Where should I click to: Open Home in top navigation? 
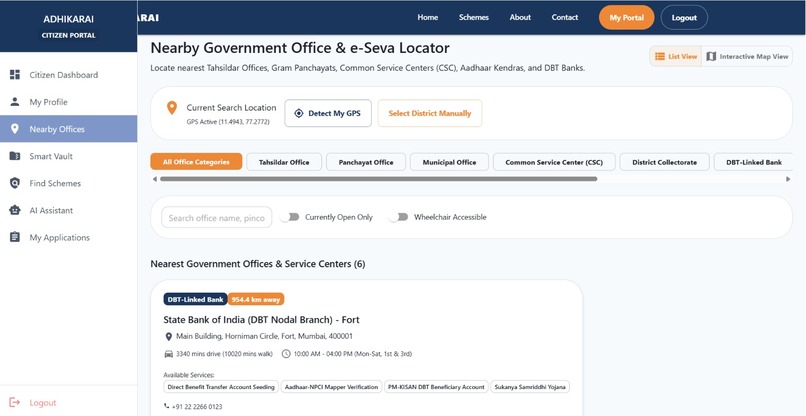coord(428,17)
